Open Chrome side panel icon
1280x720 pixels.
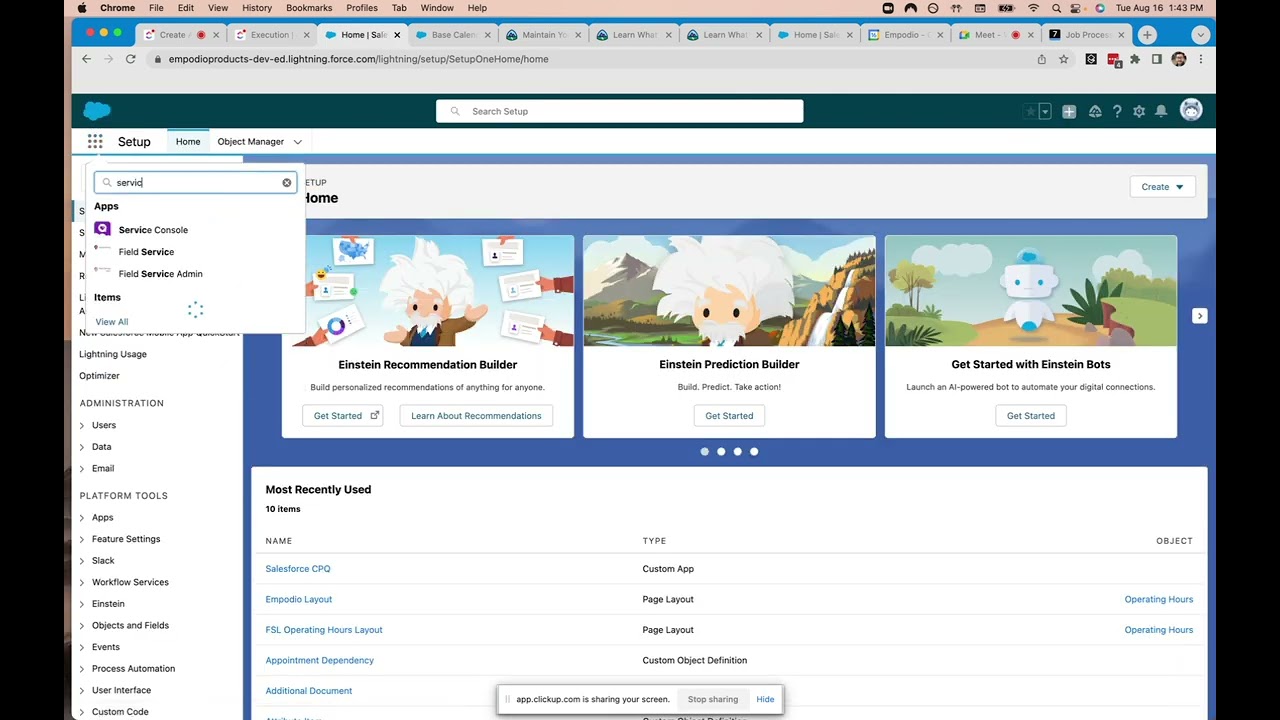tap(1157, 59)
